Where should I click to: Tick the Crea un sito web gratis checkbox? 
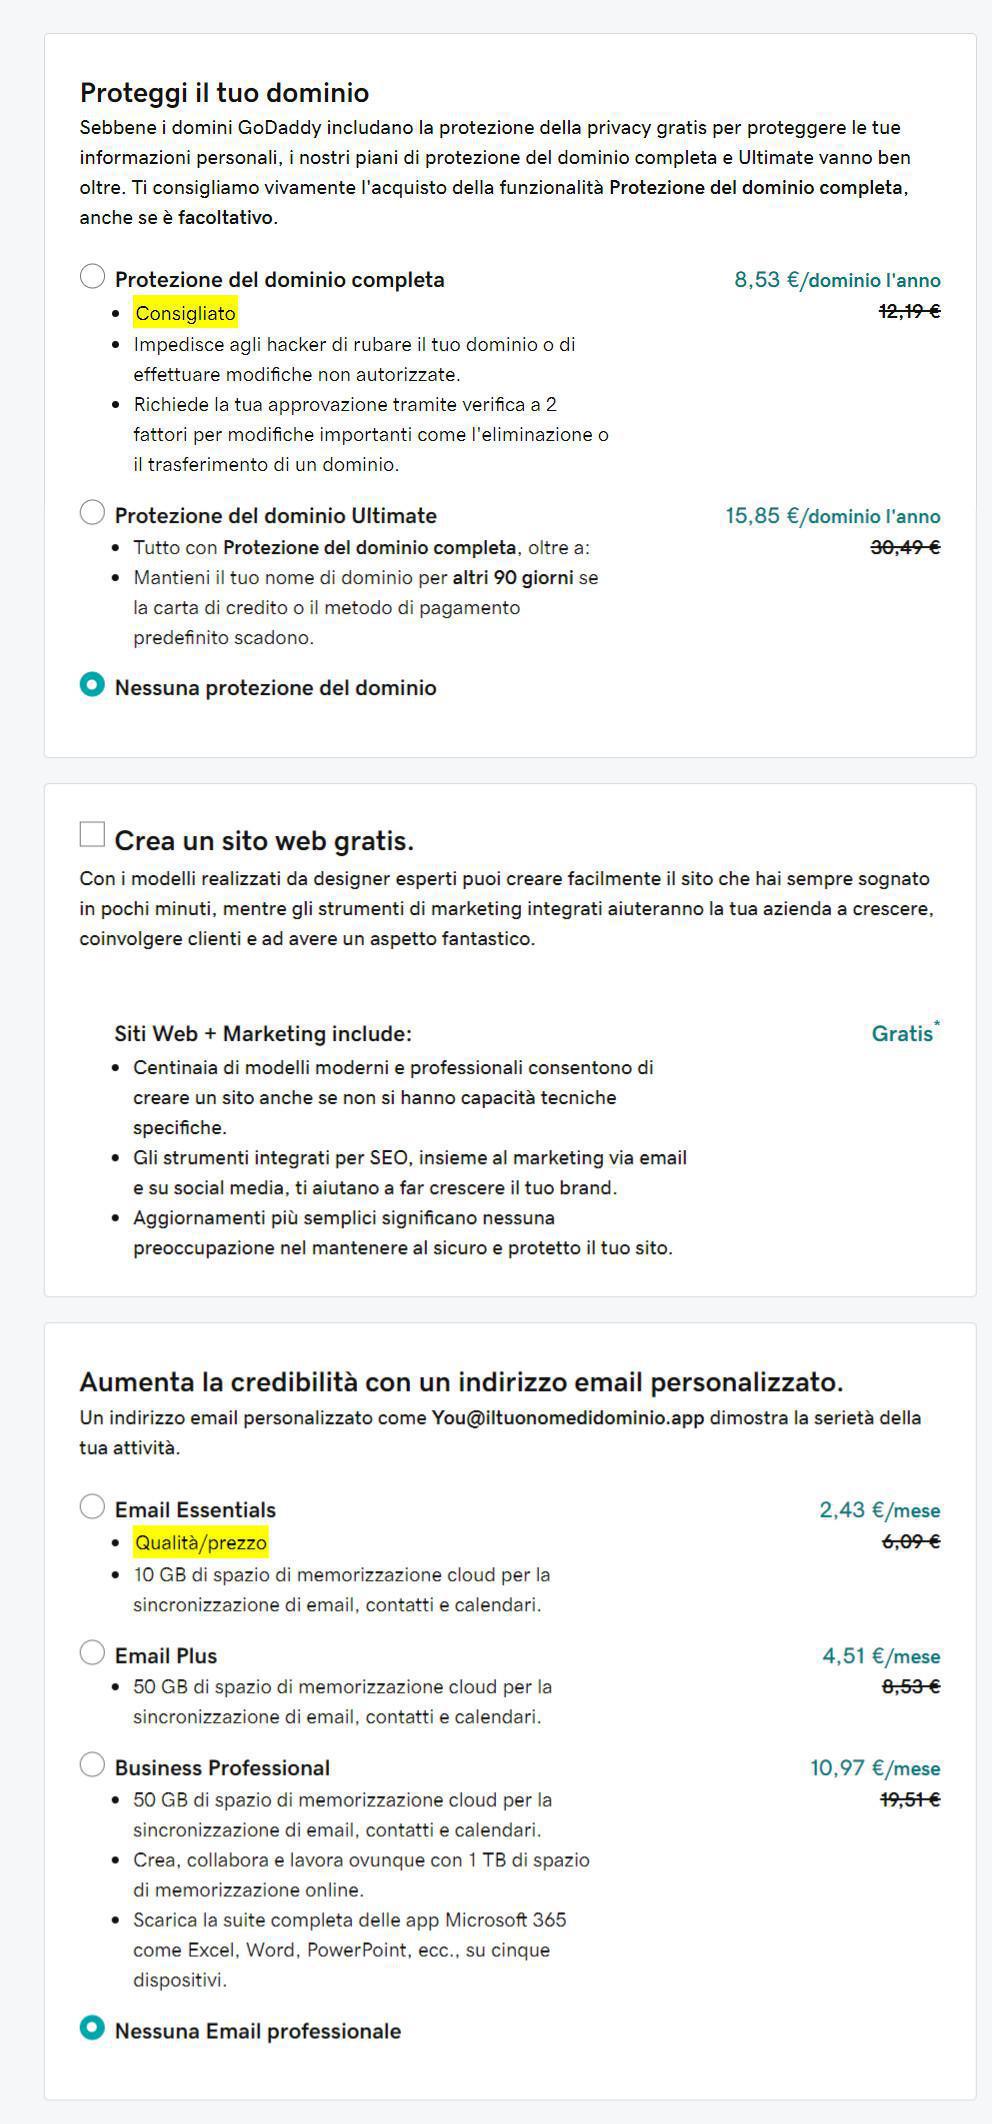pos(92,834)
